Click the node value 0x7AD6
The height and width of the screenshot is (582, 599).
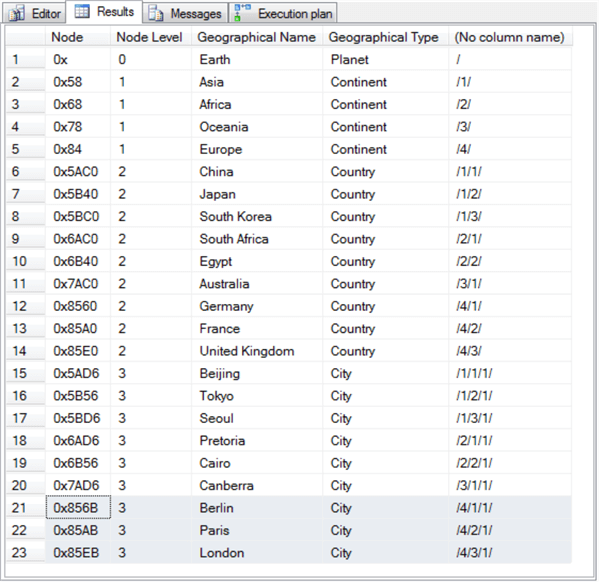[x=78, y=486]
